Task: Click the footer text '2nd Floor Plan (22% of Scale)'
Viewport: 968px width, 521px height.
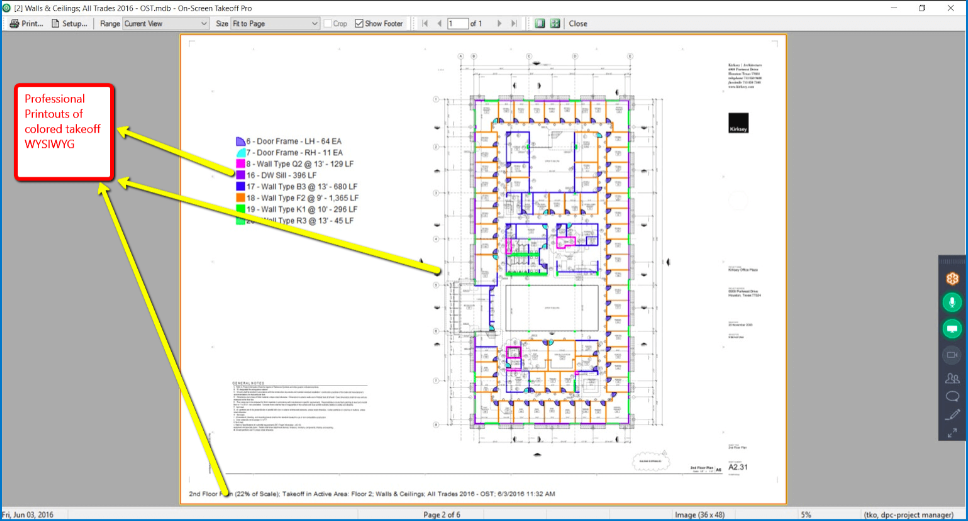Action: click(235, 494)
